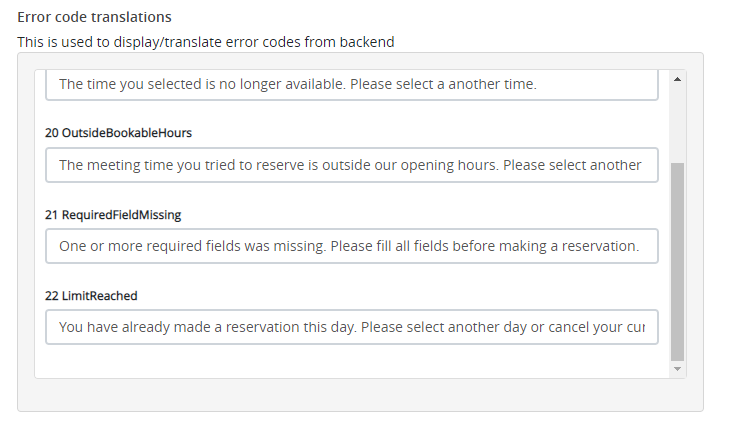Screen dimensions: 740x433
Task: Focus the 'time you selected is no longer available' field
Action: tap(351, 84)
